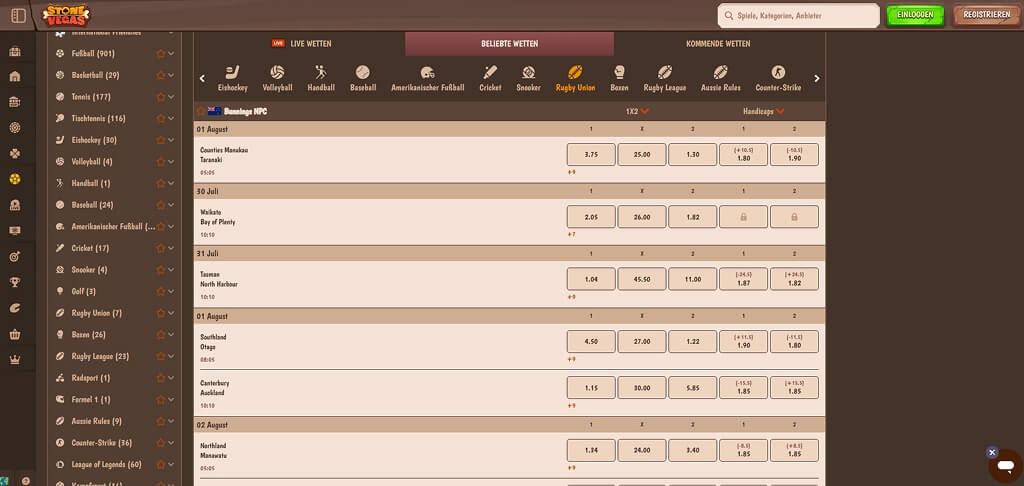Open the Handicaps market dropdown

point(763,111)
